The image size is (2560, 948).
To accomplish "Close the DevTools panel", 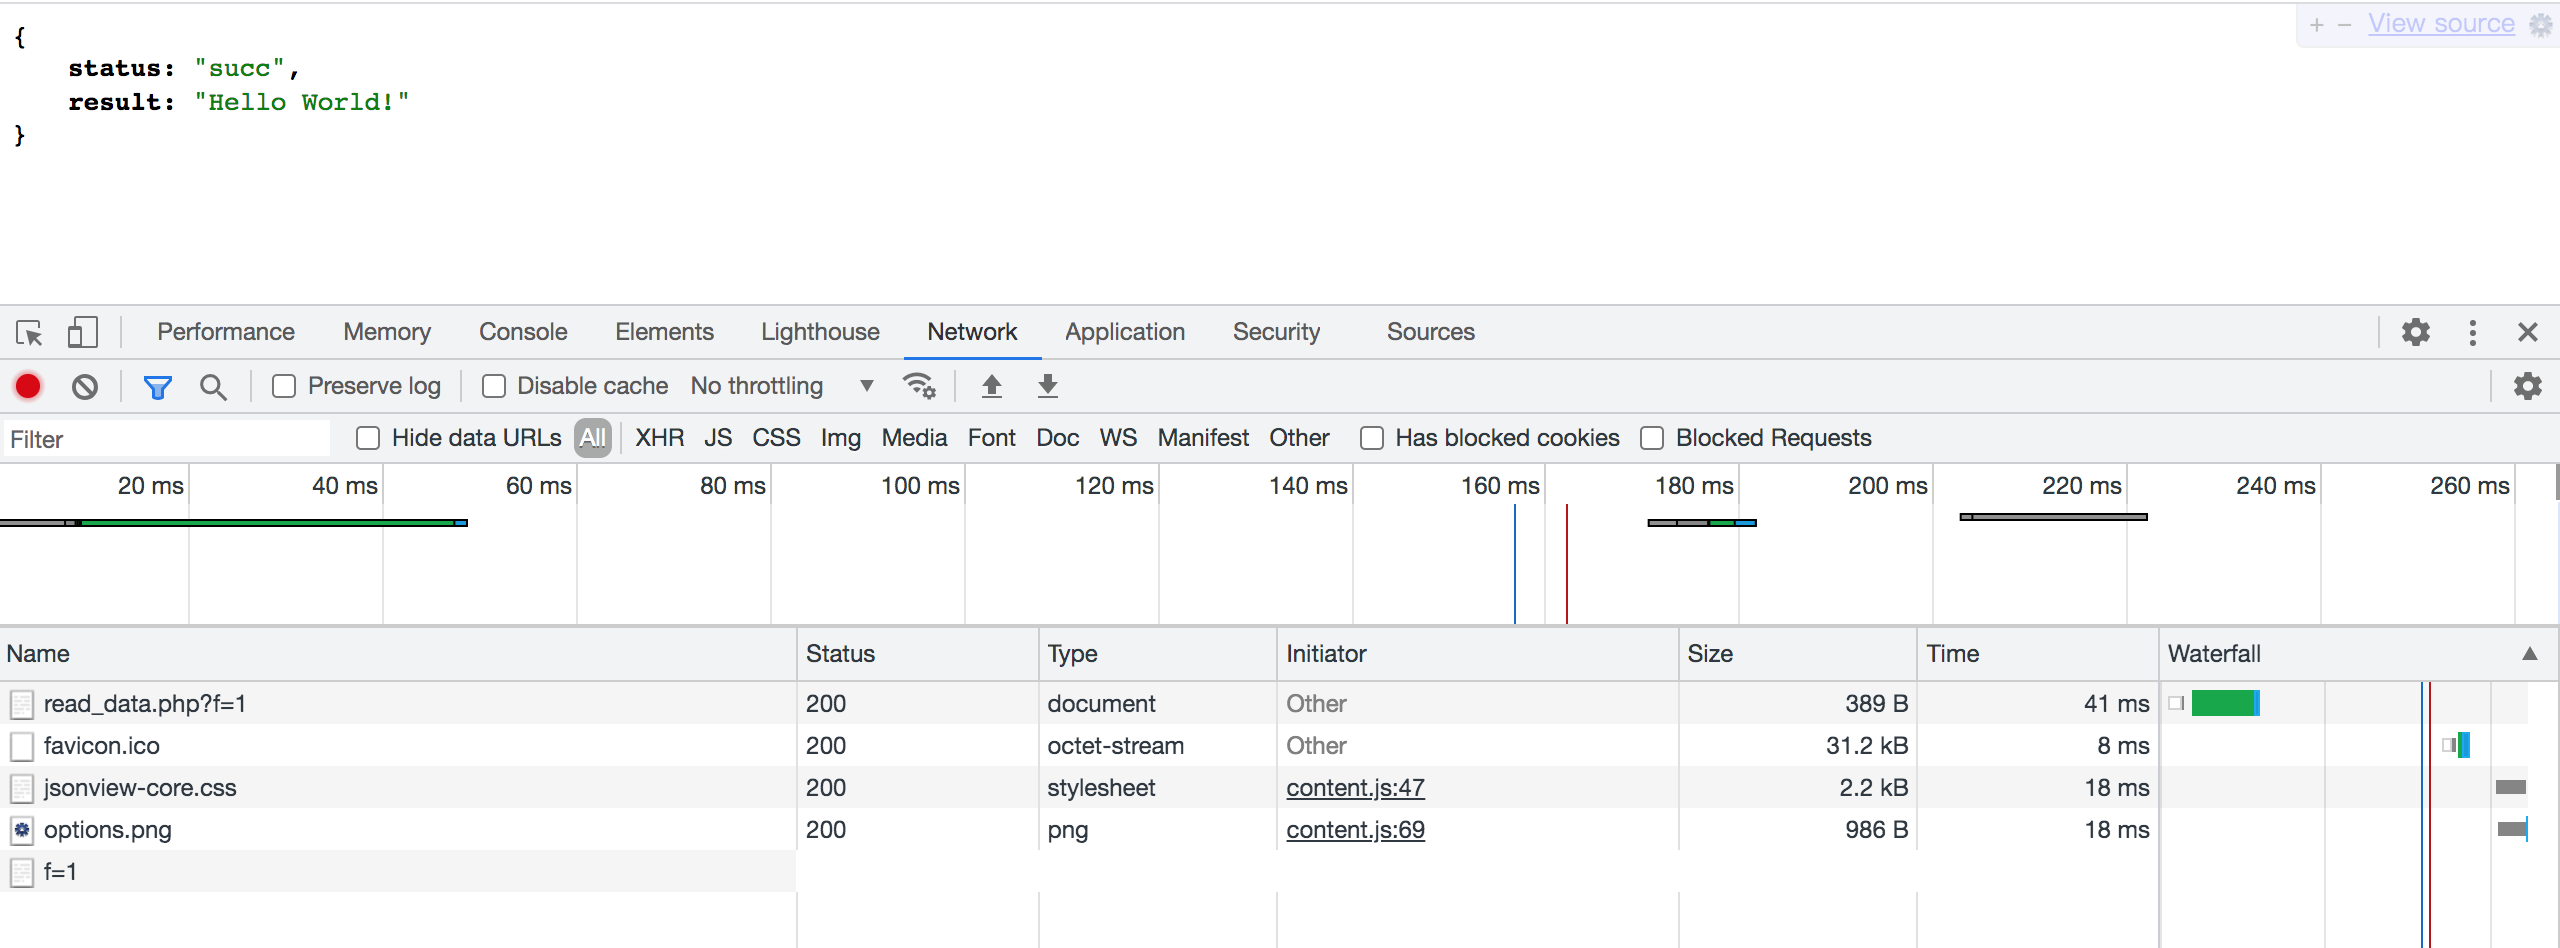I will tap(2528, 332).
